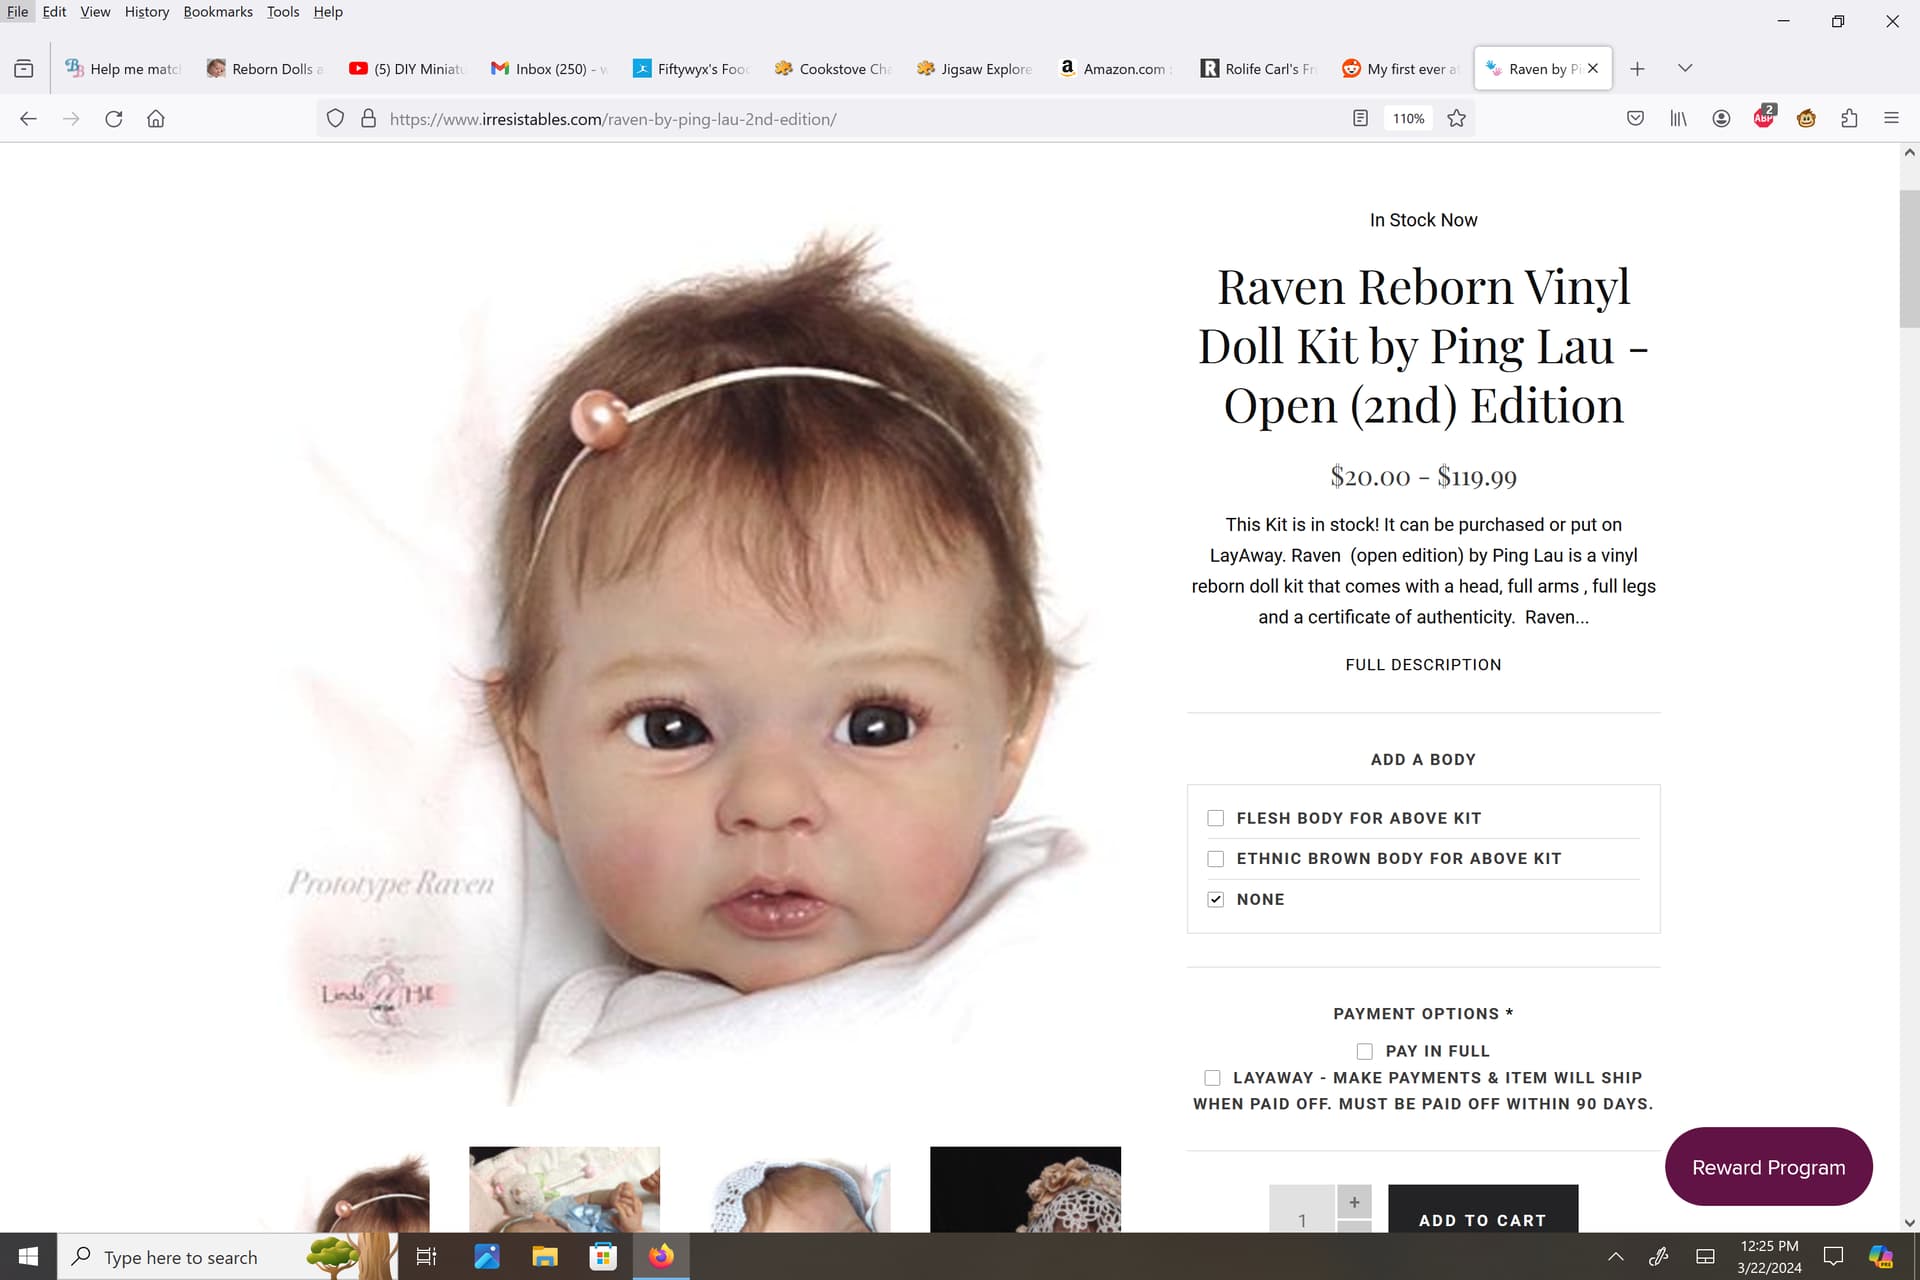Bookmark this page with the star icon
Screen dimensions: 1920x1280
[x=1457, y=118]
